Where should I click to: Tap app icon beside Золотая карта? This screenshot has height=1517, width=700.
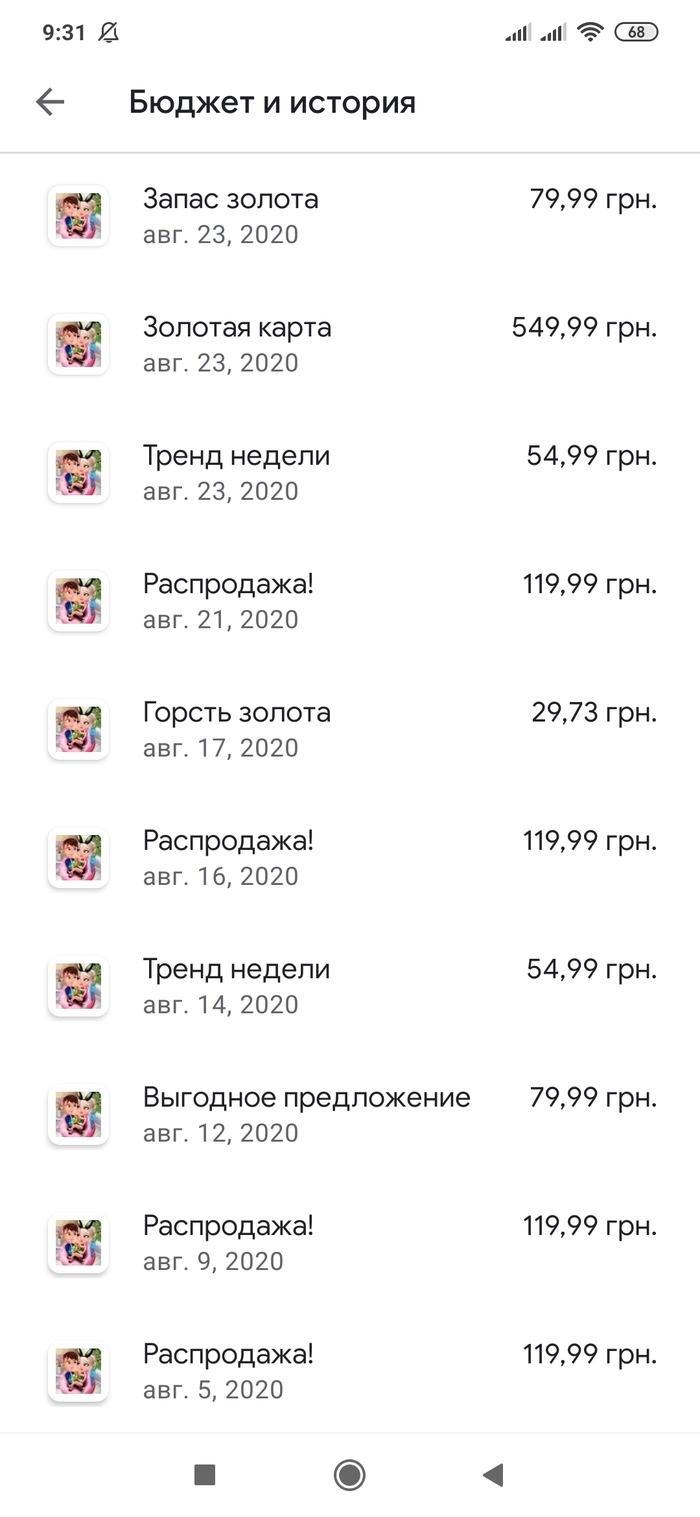(78, 344)
